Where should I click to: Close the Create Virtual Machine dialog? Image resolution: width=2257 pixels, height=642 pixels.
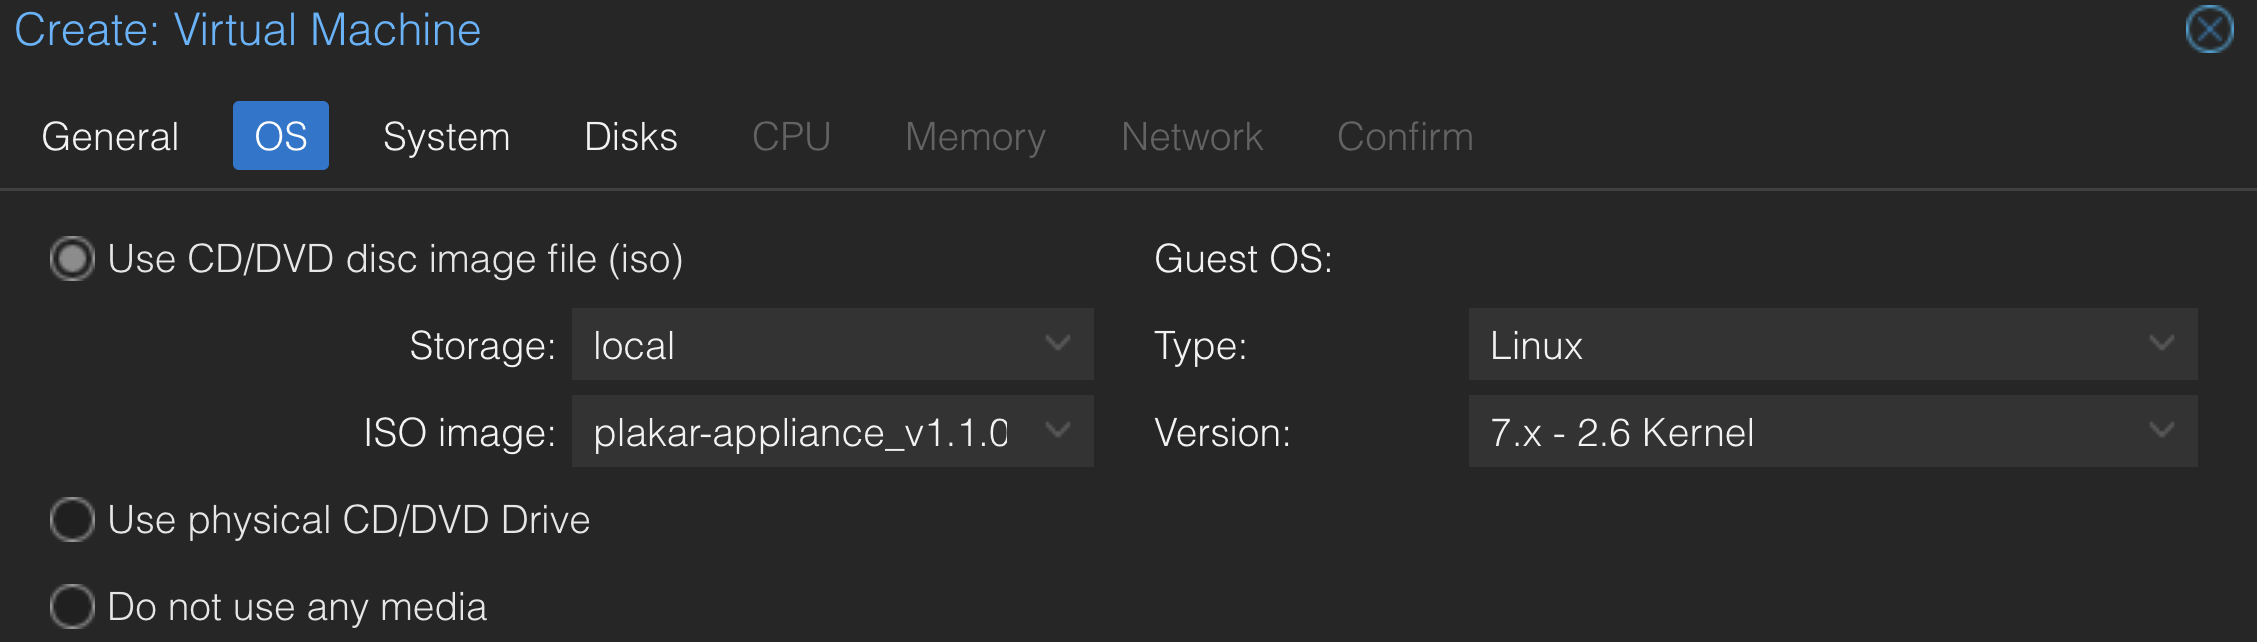(2209, 29)
